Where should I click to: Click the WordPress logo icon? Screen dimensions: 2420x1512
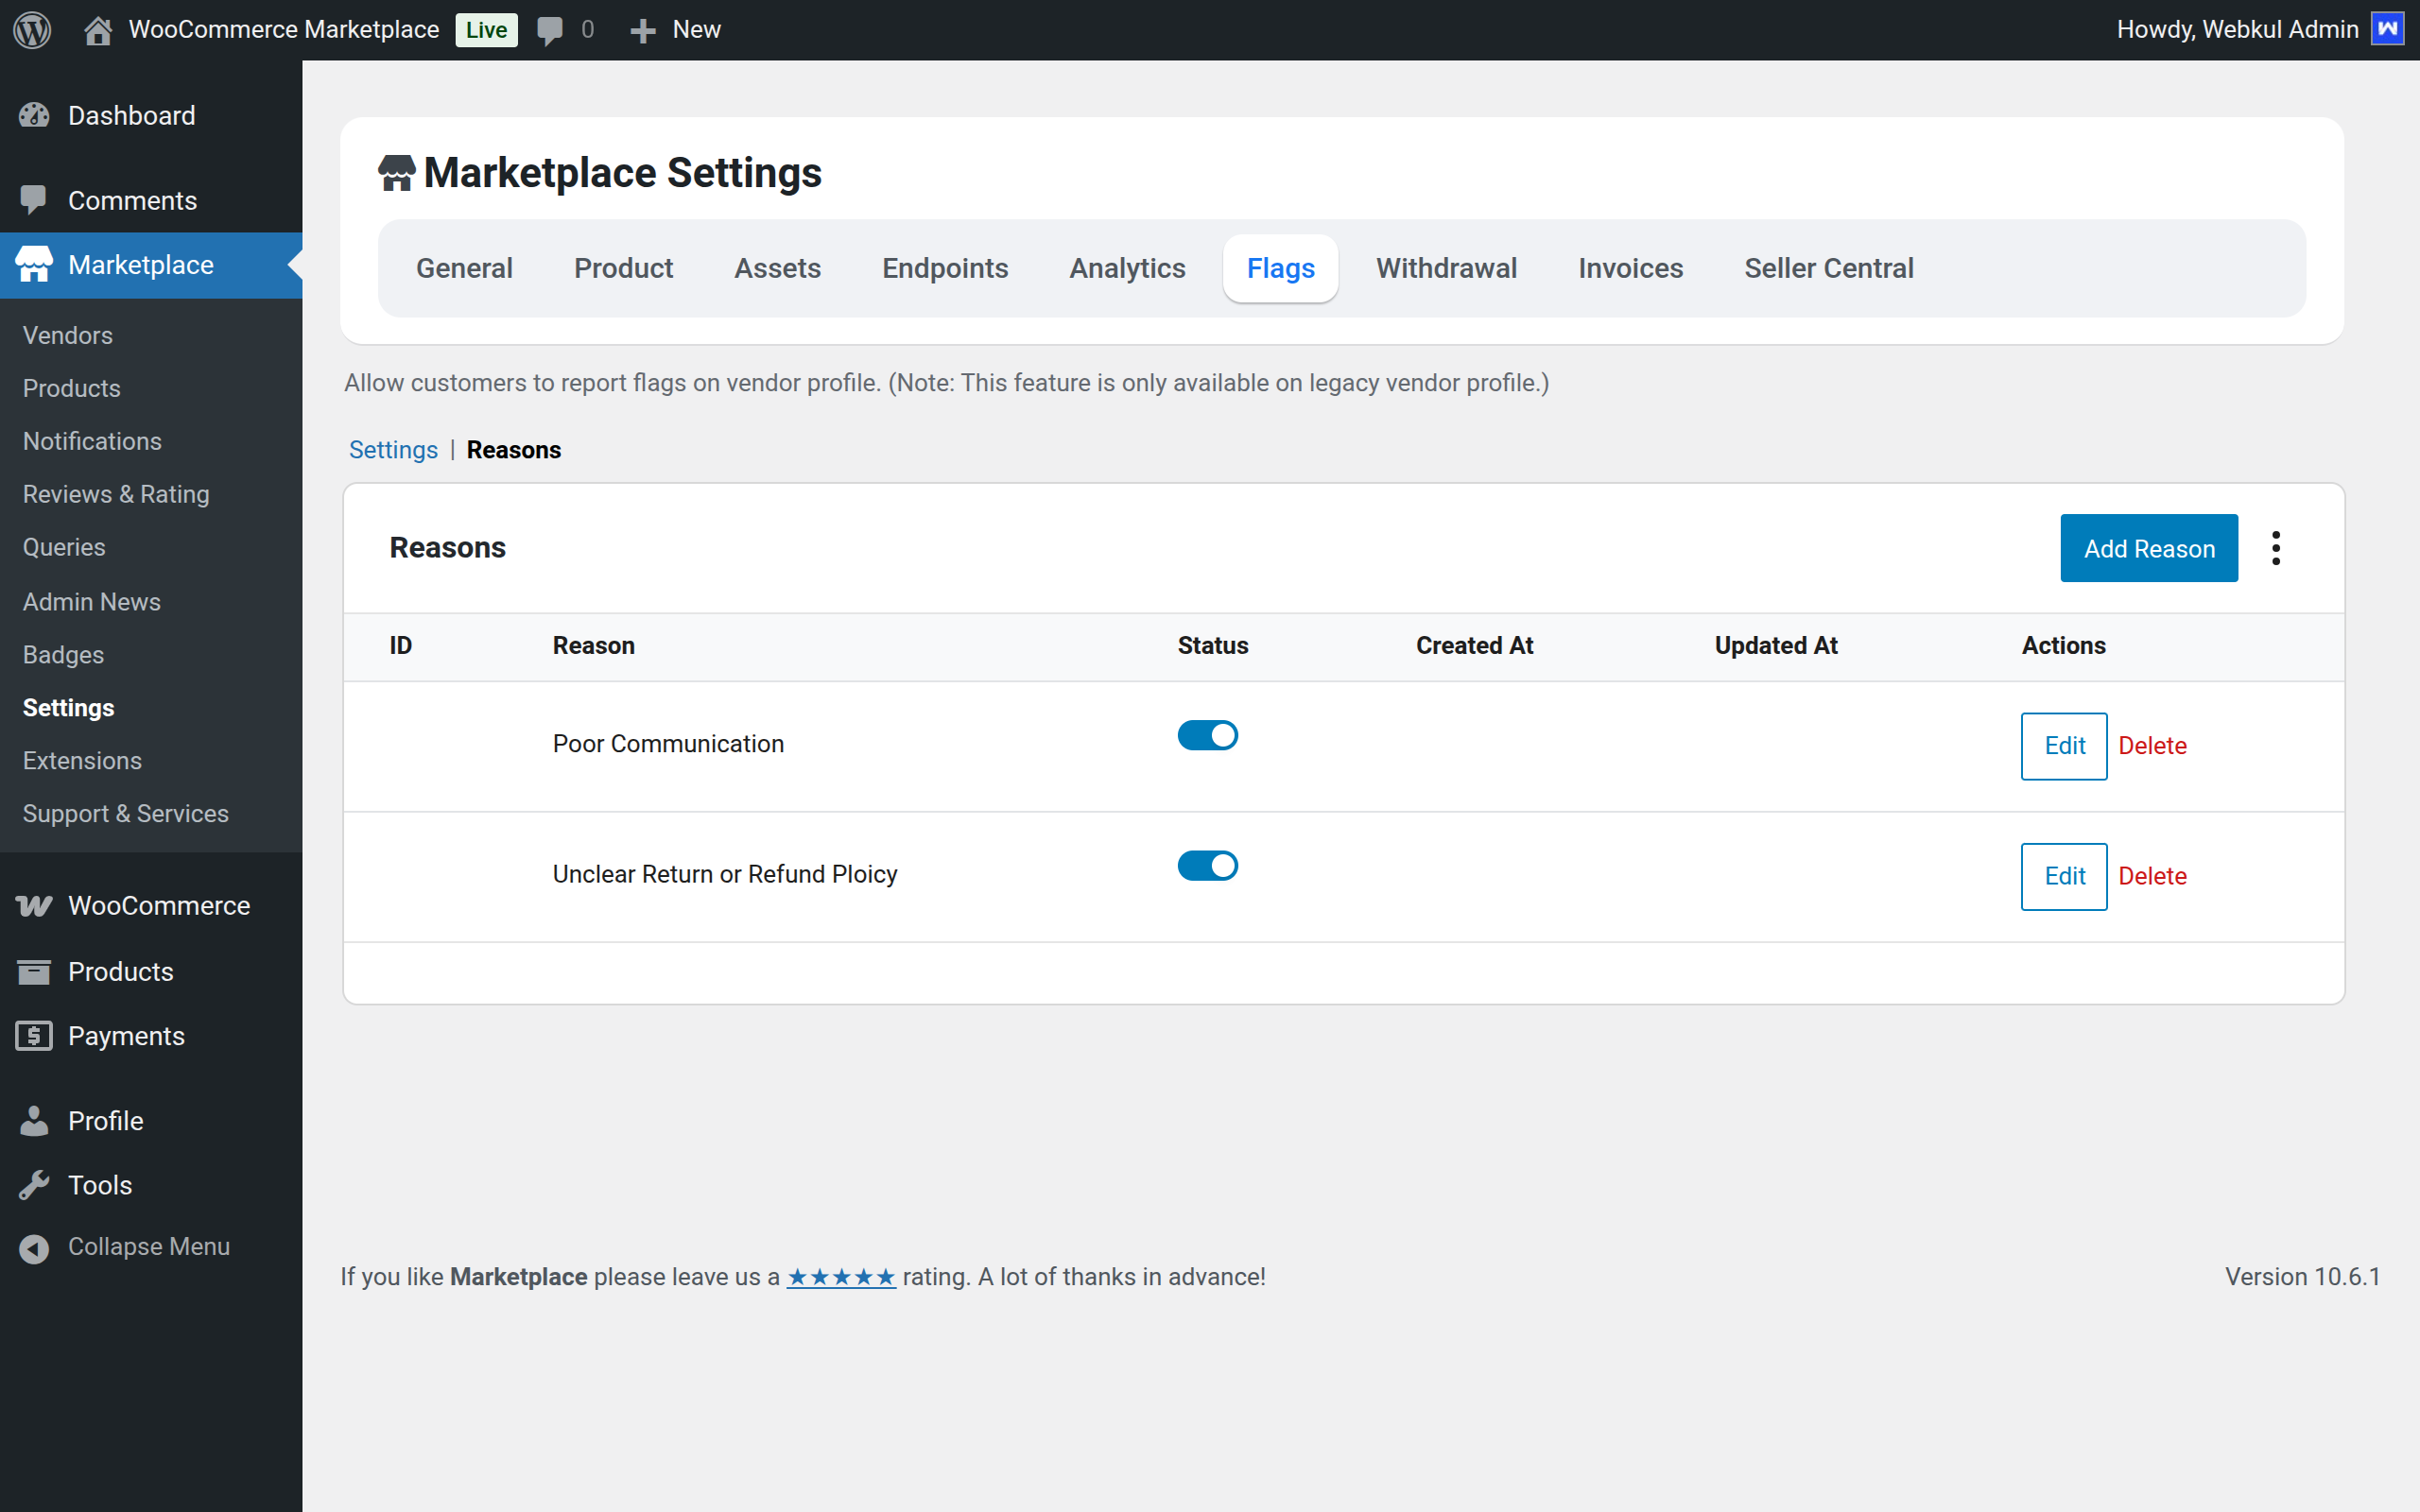point(32,30)
